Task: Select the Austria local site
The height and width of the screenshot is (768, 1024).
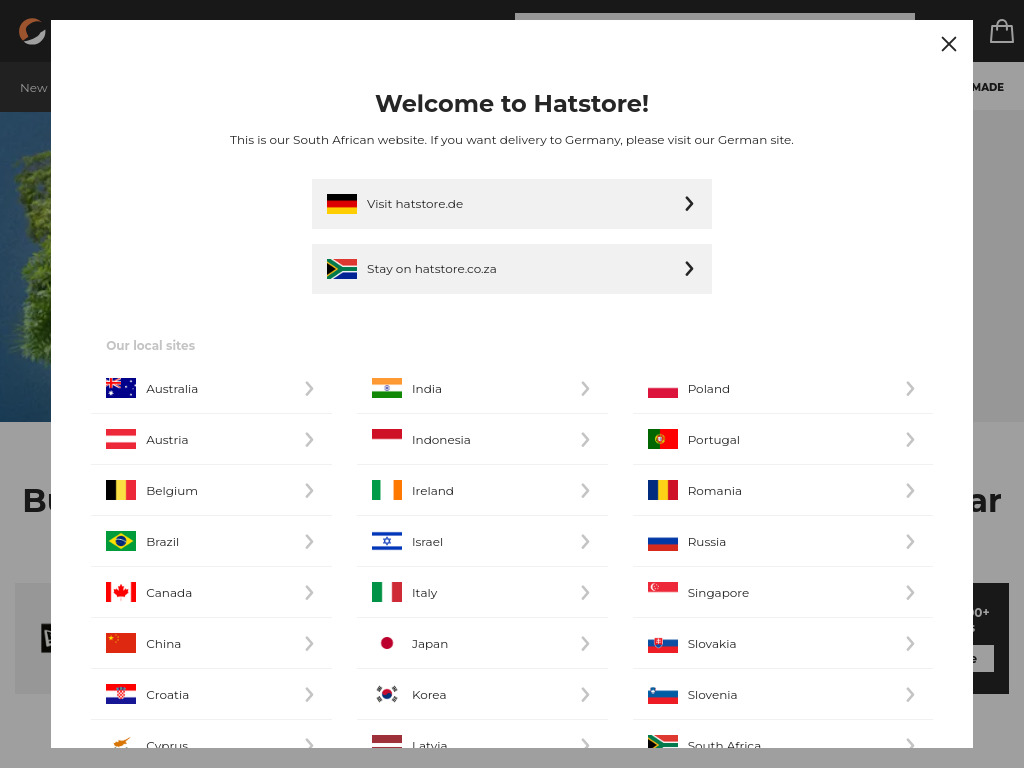Action: coord(211,440)
